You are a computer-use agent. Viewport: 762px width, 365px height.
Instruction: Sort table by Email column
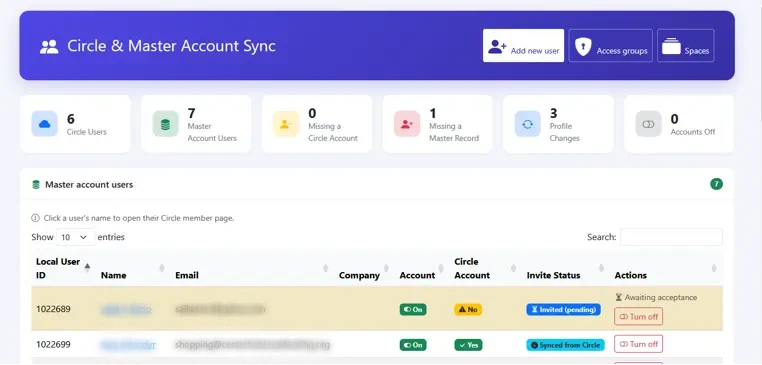tap(253, 268)
